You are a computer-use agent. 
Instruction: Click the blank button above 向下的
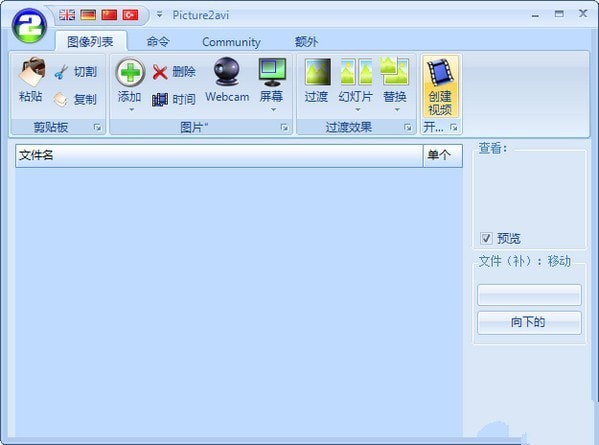529,295
